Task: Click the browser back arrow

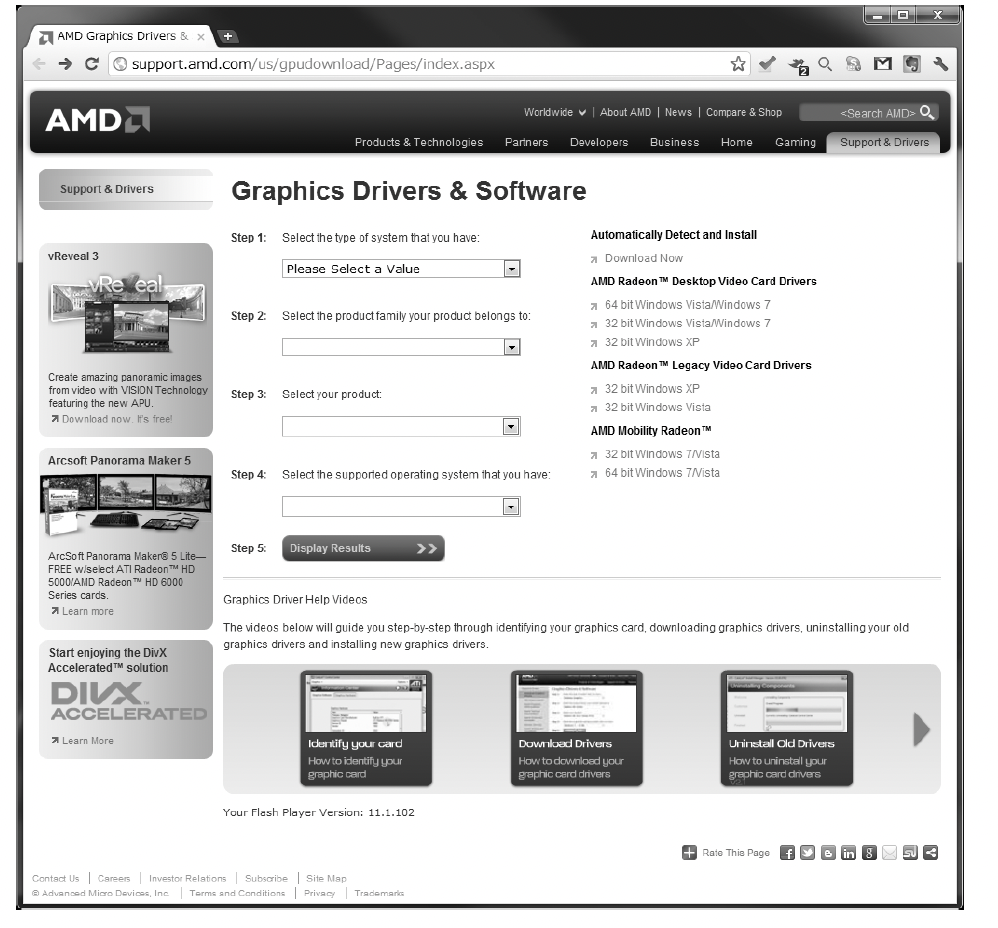Action: click(39, 64)
